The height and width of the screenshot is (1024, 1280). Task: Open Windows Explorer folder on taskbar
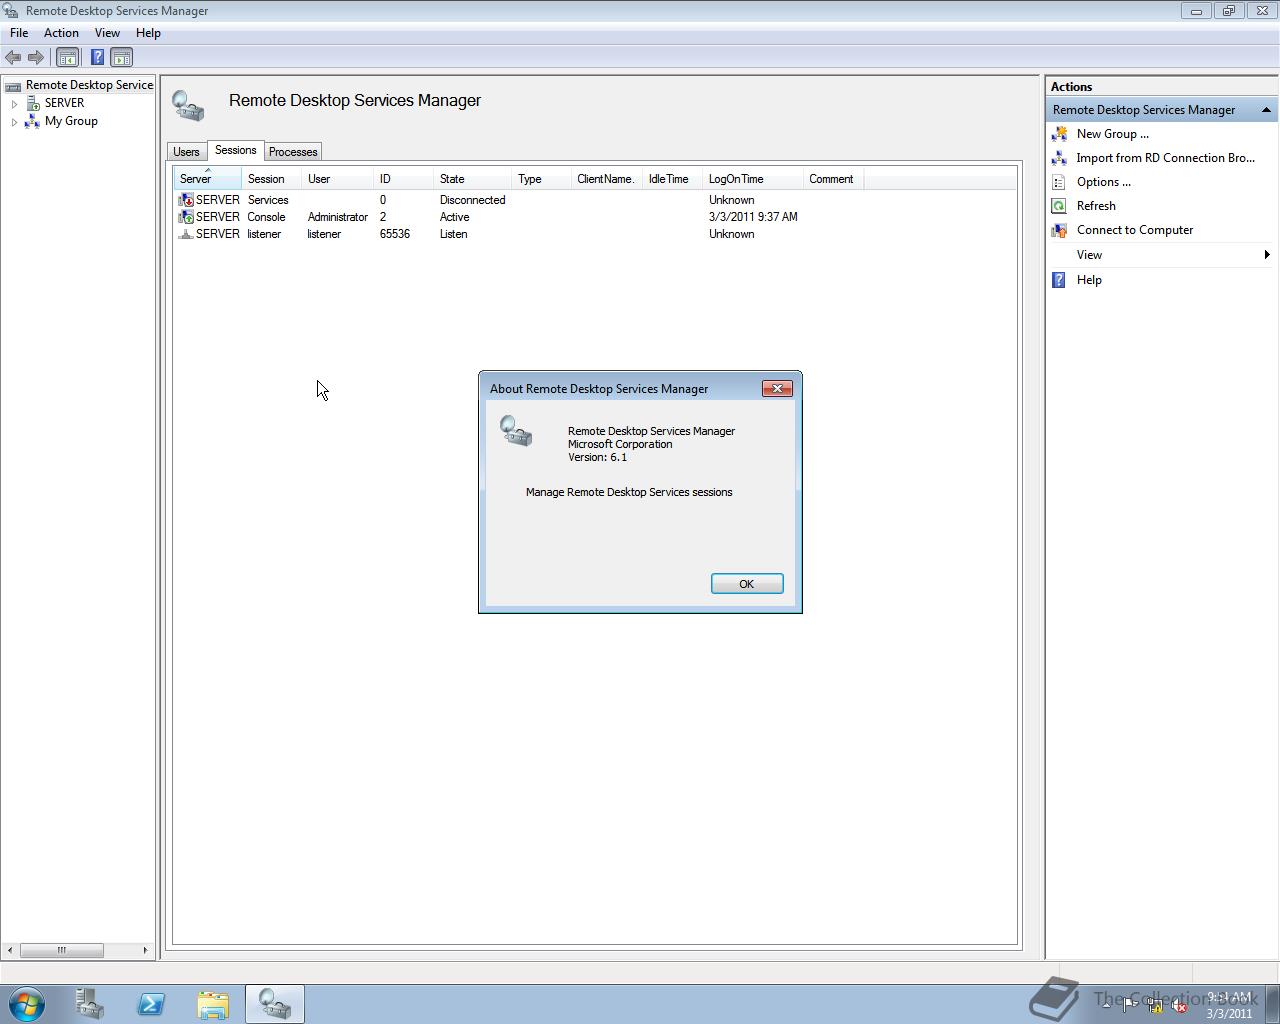212,1004
